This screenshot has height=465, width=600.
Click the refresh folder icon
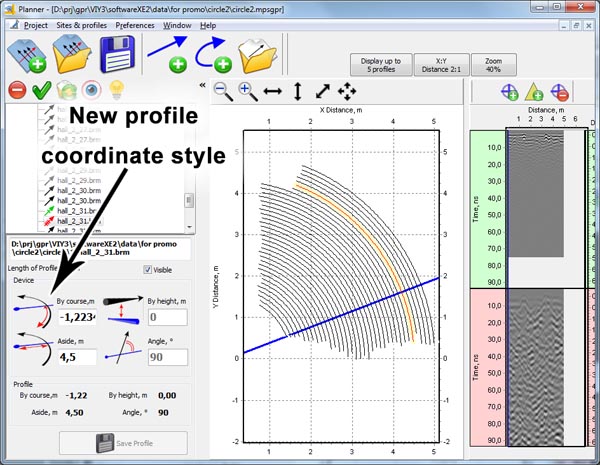tap(67, 91)
